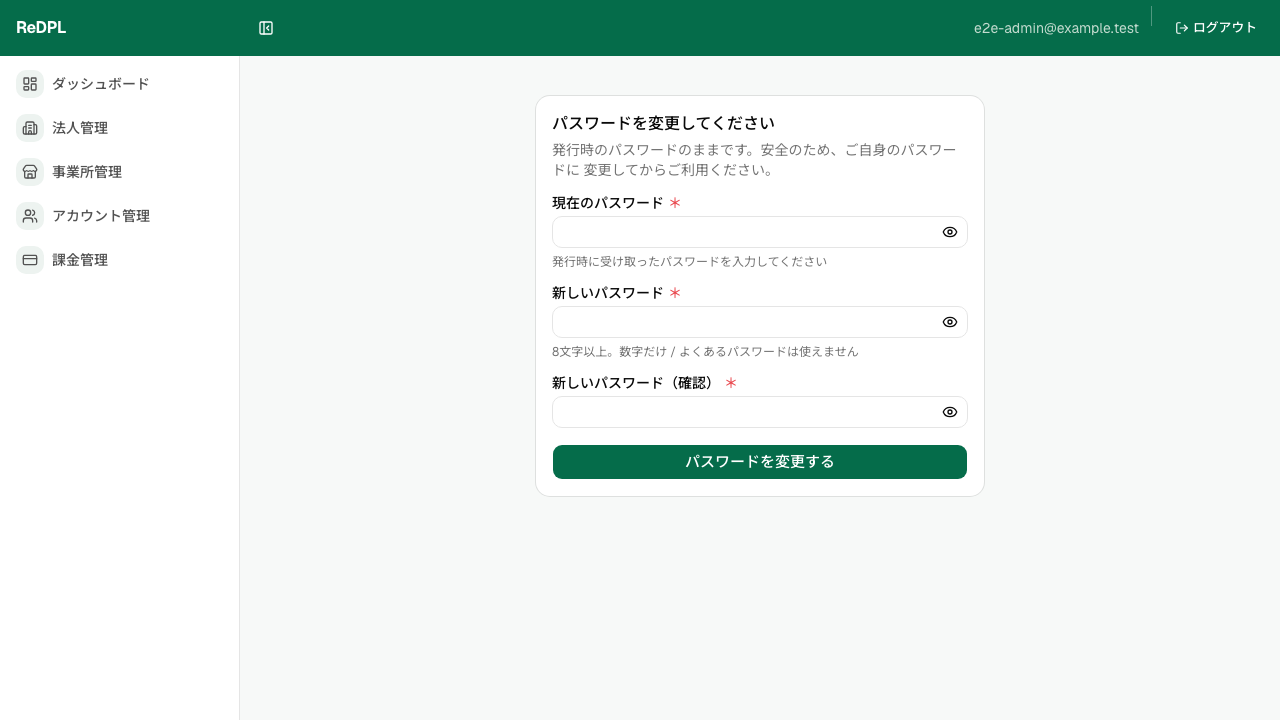This screenshot has width=1280, height=720.
Task: Open 法人管理 from the sidebar
Action: click(120, 128)
